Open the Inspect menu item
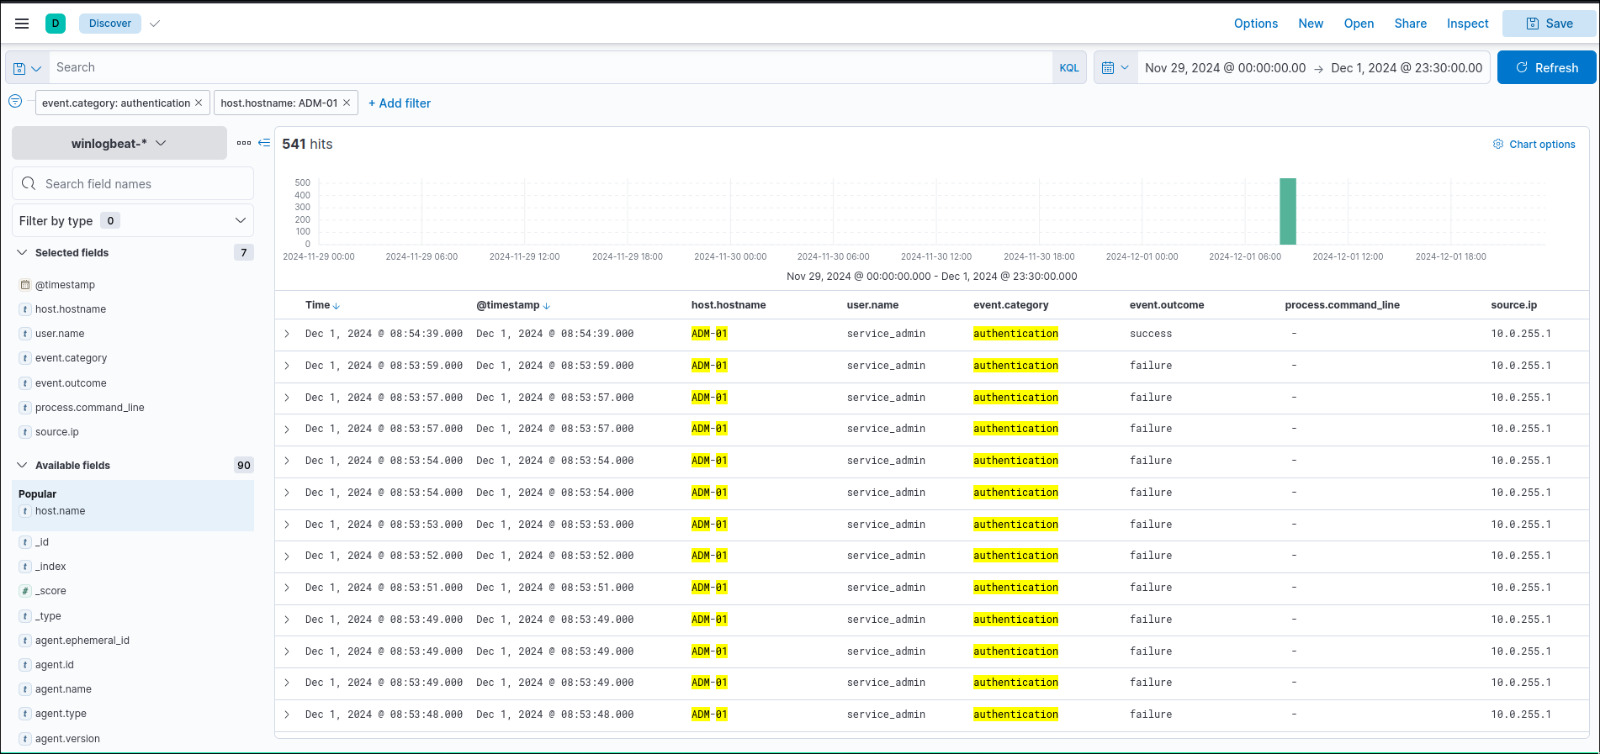 point(1467,23)
